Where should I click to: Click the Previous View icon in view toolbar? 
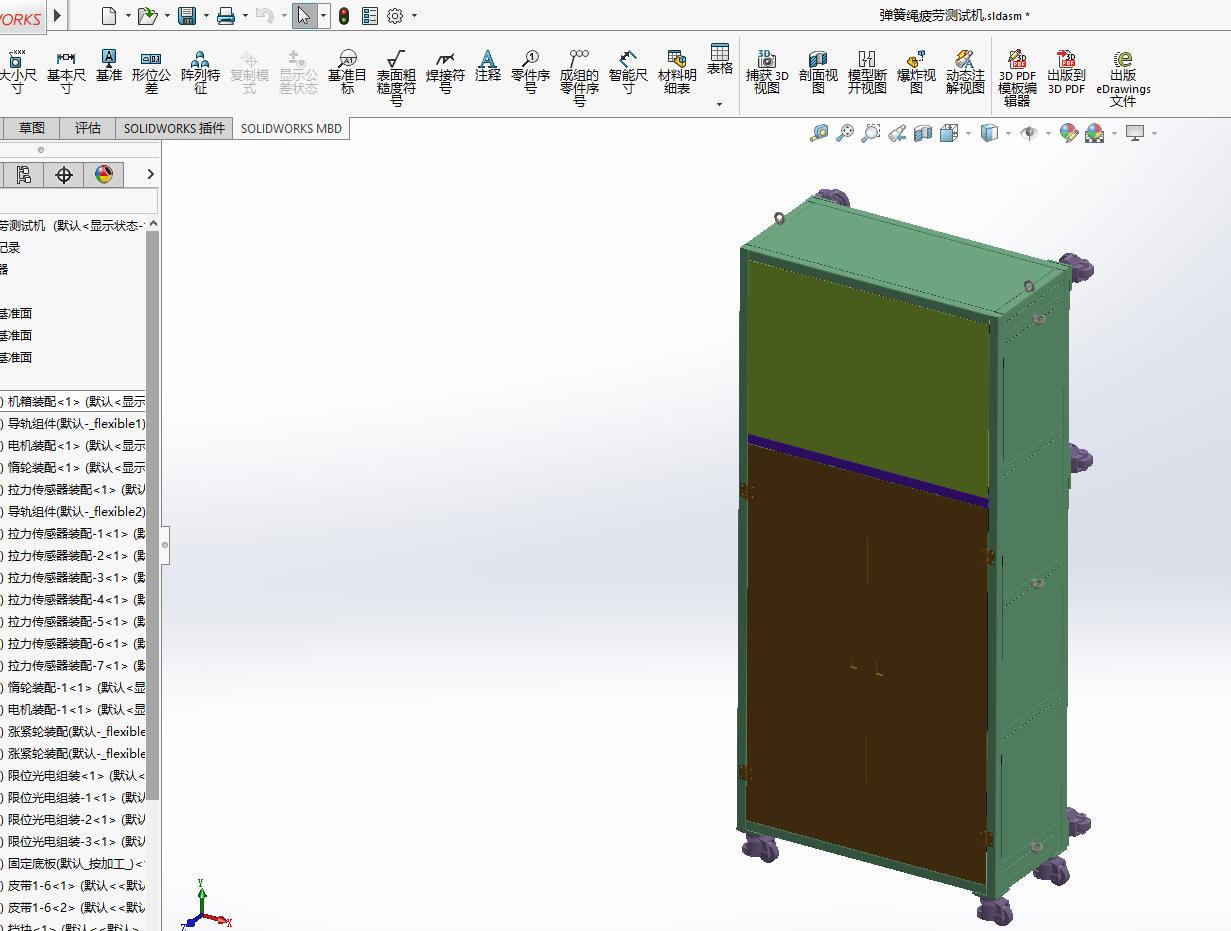pos(897,133)
